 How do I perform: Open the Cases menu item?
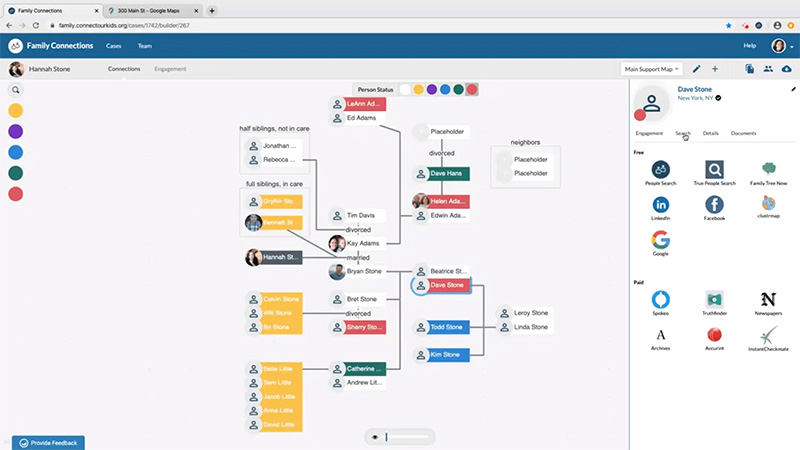pyautogui.click(x=113, y=46)
